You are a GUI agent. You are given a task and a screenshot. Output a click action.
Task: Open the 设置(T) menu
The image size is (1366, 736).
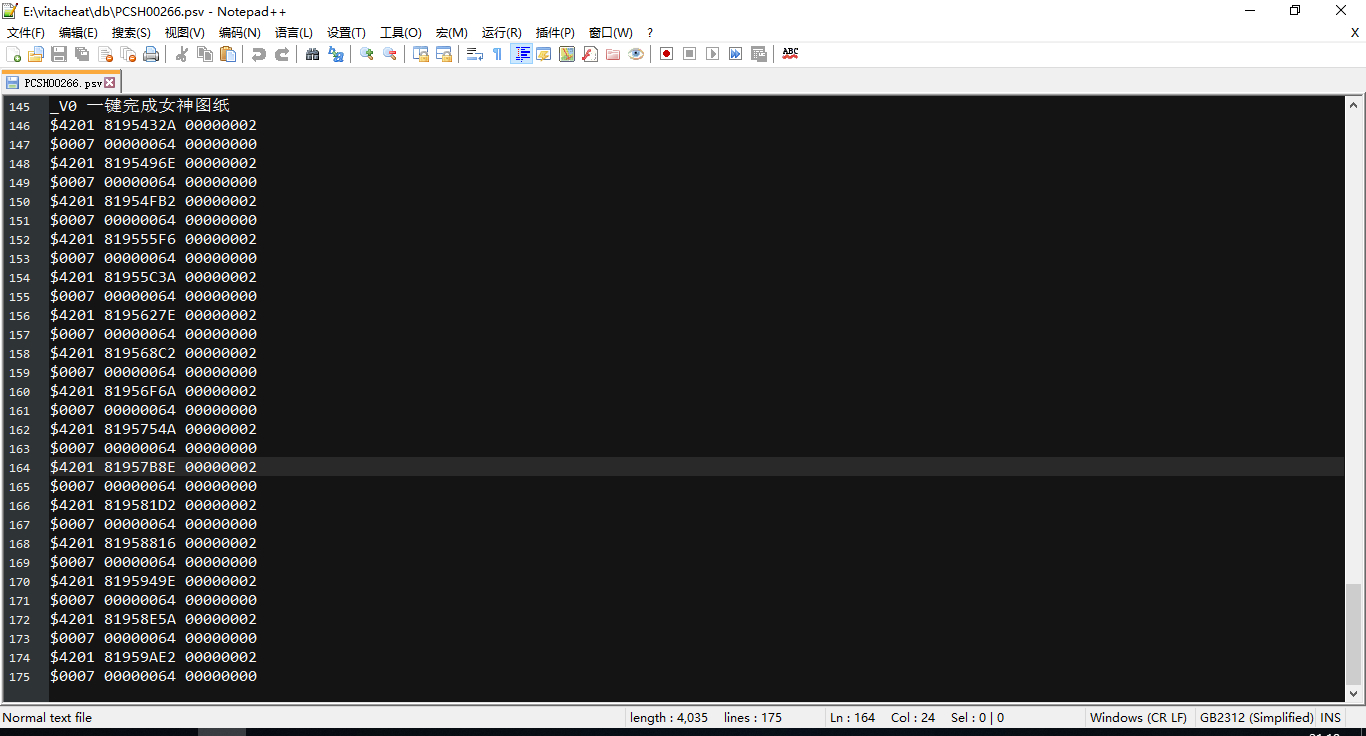point(347,33)
